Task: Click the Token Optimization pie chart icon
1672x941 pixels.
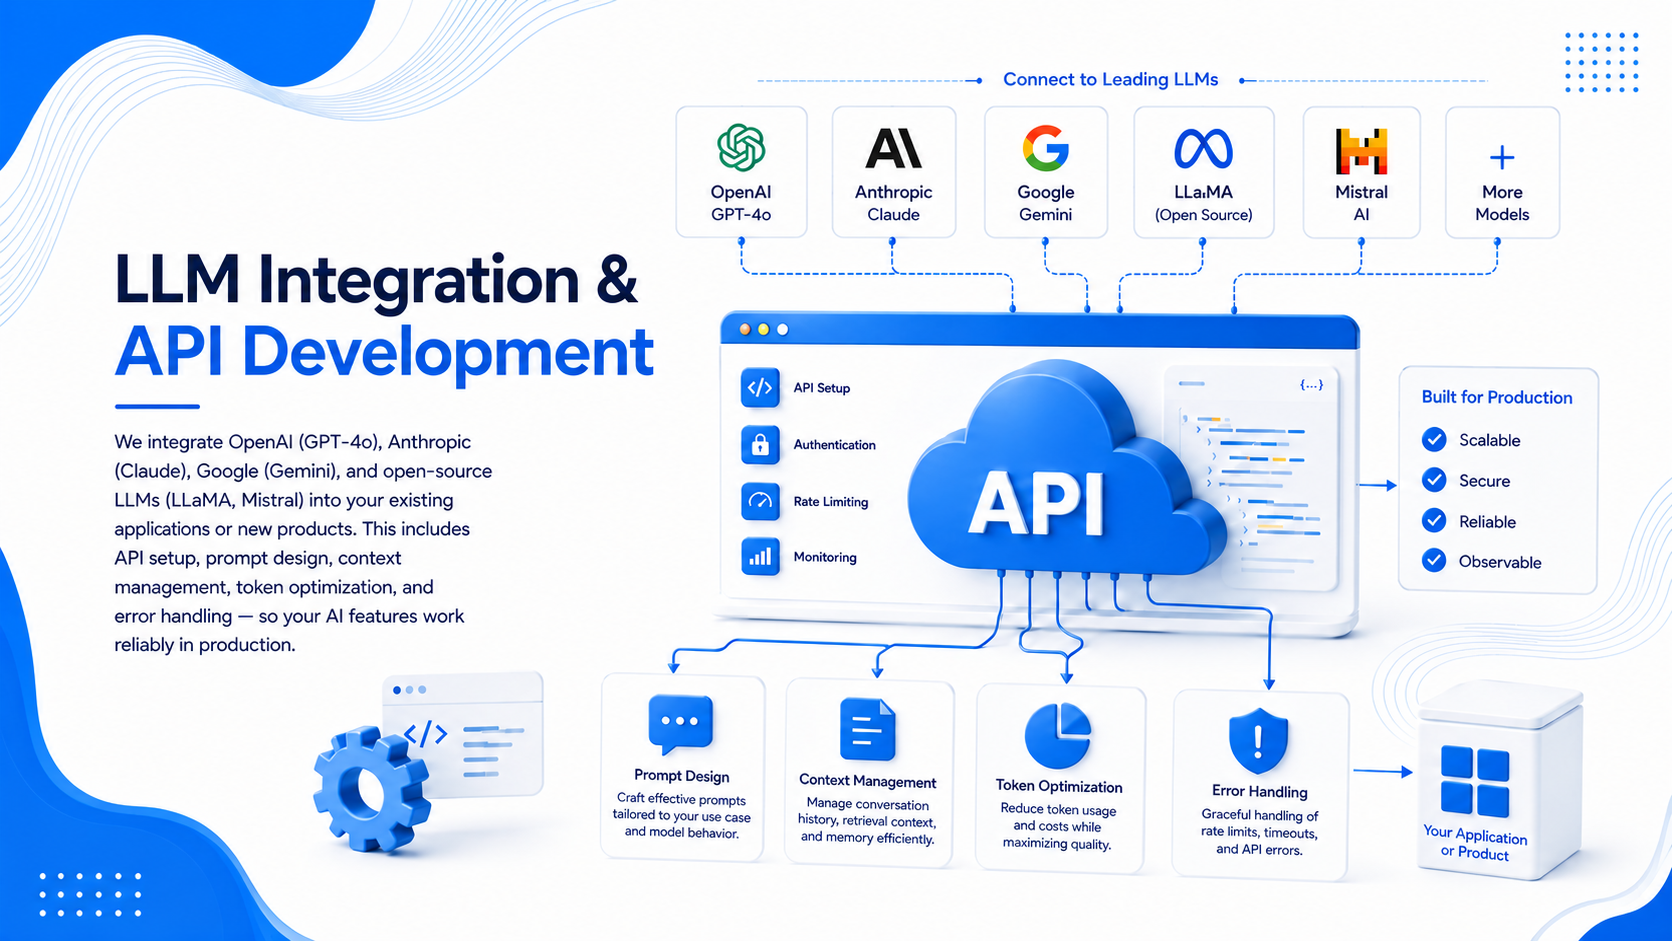Action: pos(1058,735)
